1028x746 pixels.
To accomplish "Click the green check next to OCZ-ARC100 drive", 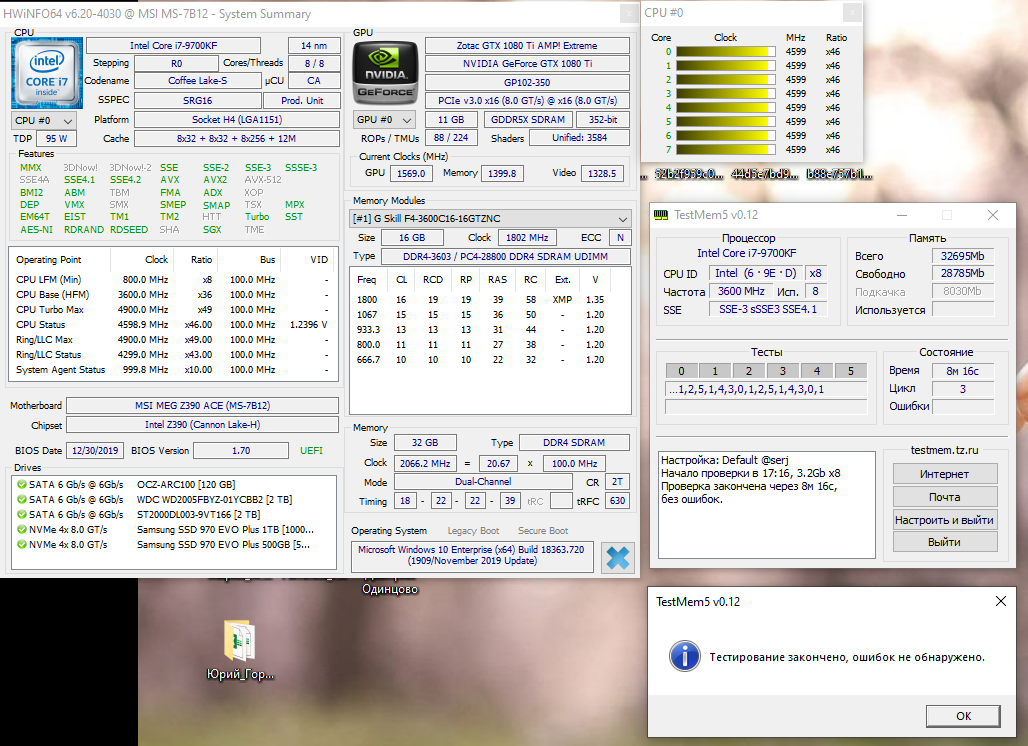I will click(x=22, y=484).
